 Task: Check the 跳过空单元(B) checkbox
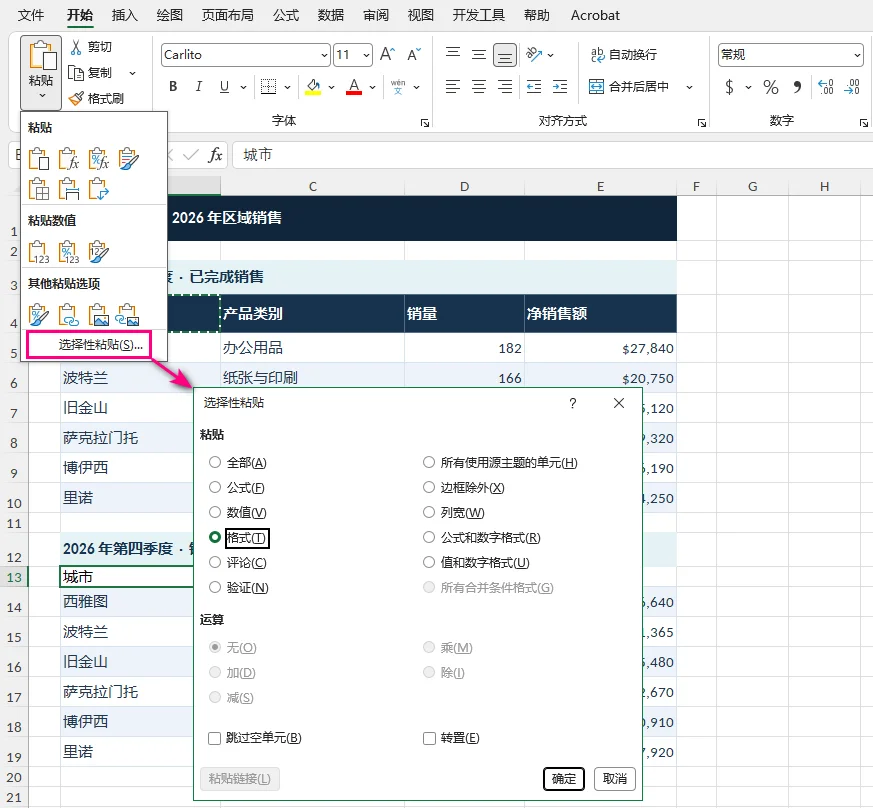pos(214,738)
